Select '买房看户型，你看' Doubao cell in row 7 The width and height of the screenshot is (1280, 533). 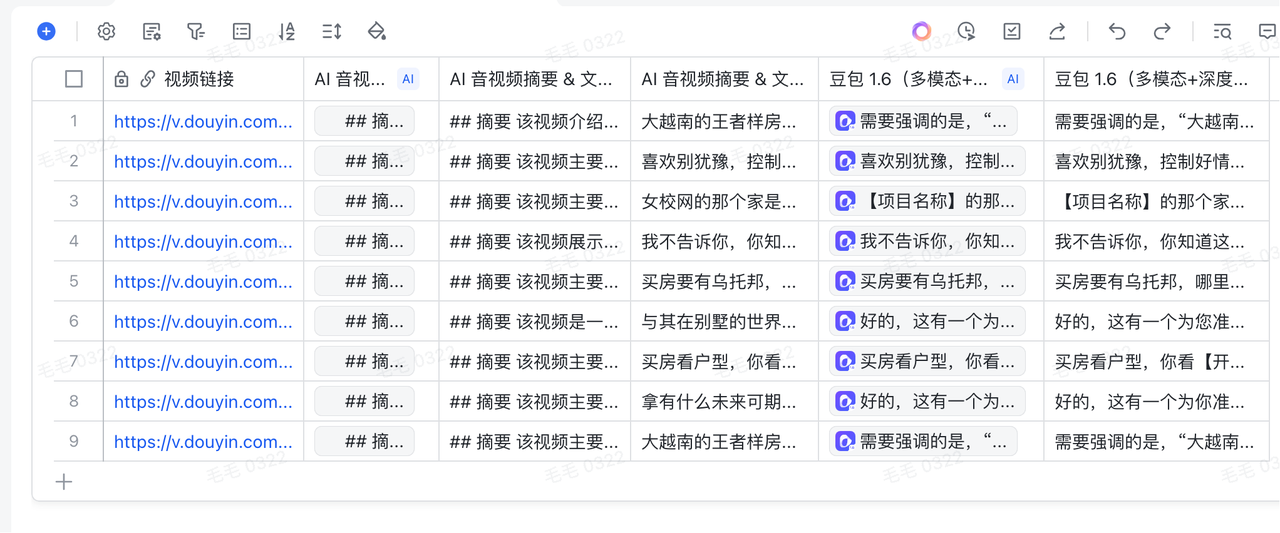pyautogui.click(x=931, y=361)
